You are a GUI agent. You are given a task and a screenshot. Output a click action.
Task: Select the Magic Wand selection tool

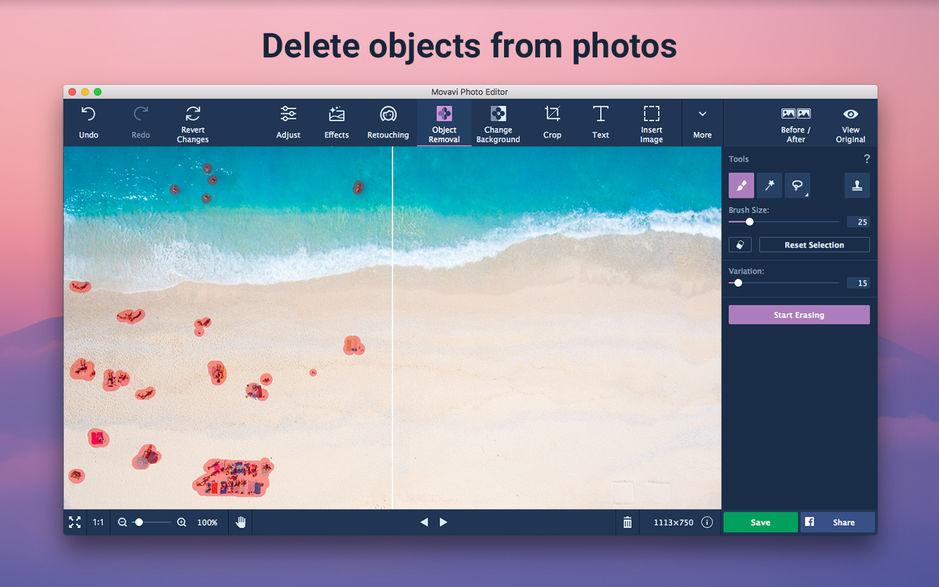point(768,185)
